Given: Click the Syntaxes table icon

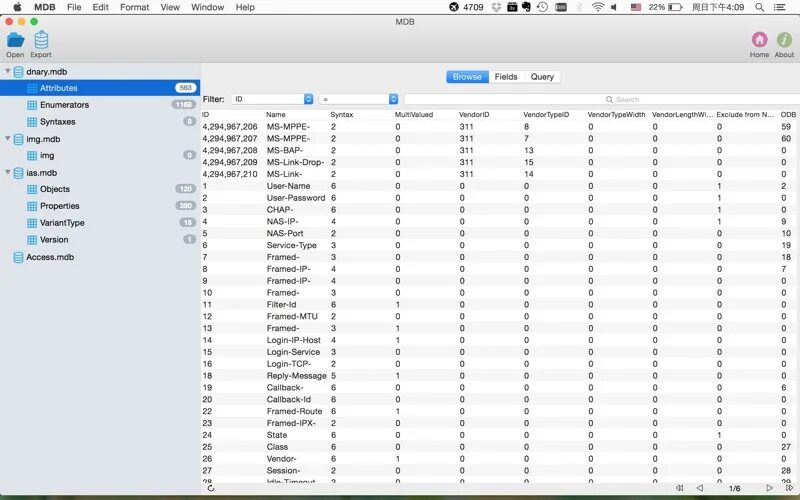Looking at the screenshot, I should [32, 122].
